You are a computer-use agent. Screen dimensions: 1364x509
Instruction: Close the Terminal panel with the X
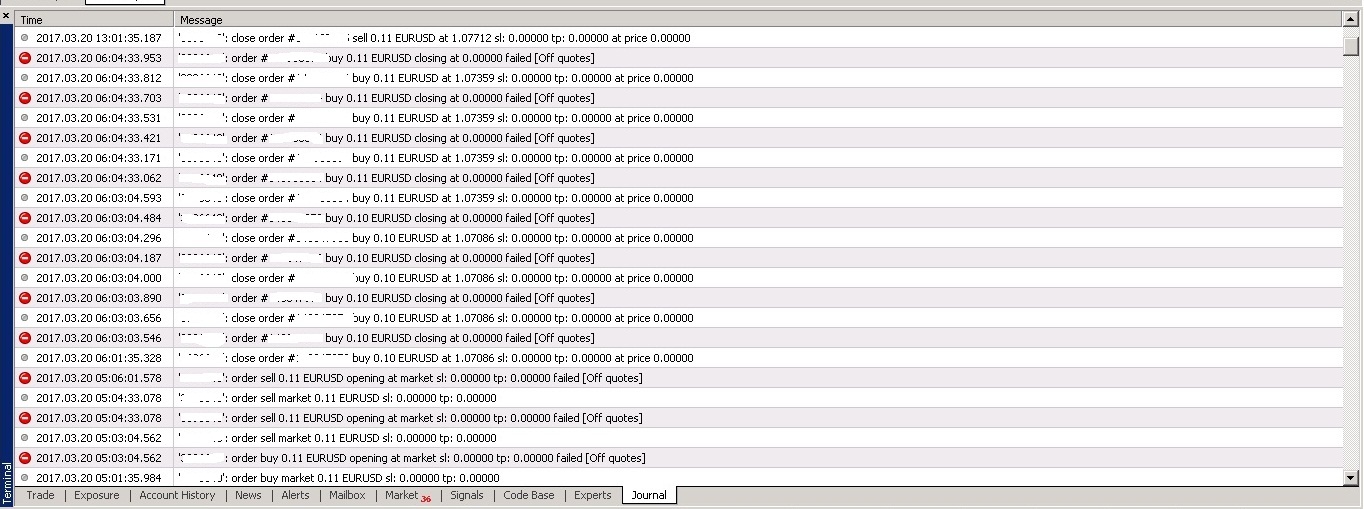coord(6,17)
